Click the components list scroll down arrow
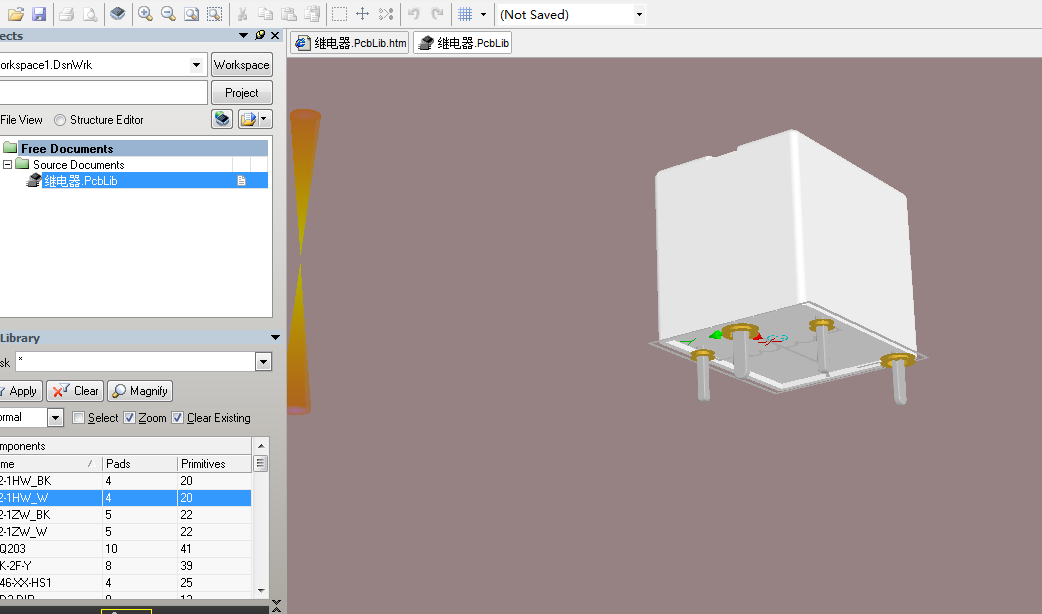This screenshot has width=1042, height=614. [x=260, y=590]
